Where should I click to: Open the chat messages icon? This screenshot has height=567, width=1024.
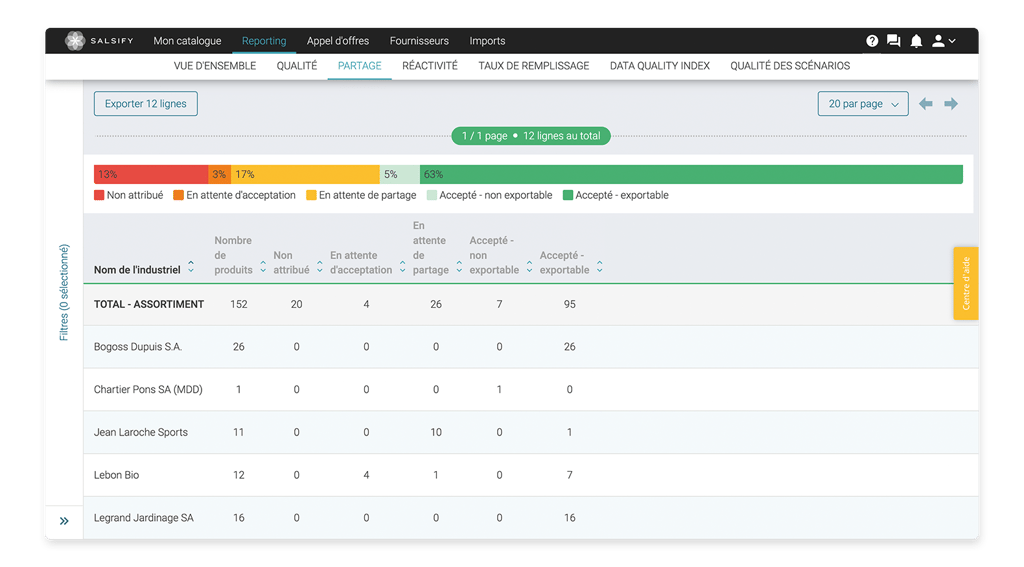(893, 40)
